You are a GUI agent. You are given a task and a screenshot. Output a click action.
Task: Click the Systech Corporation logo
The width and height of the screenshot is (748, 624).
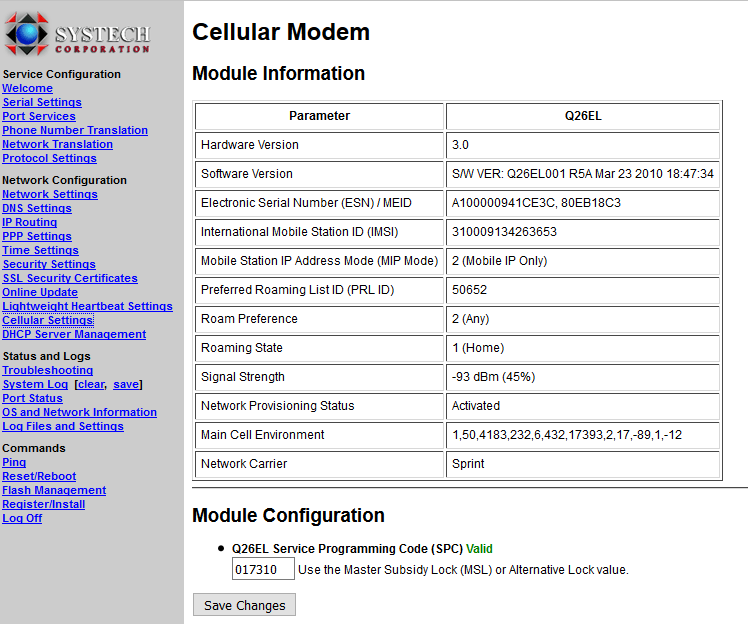77,33
